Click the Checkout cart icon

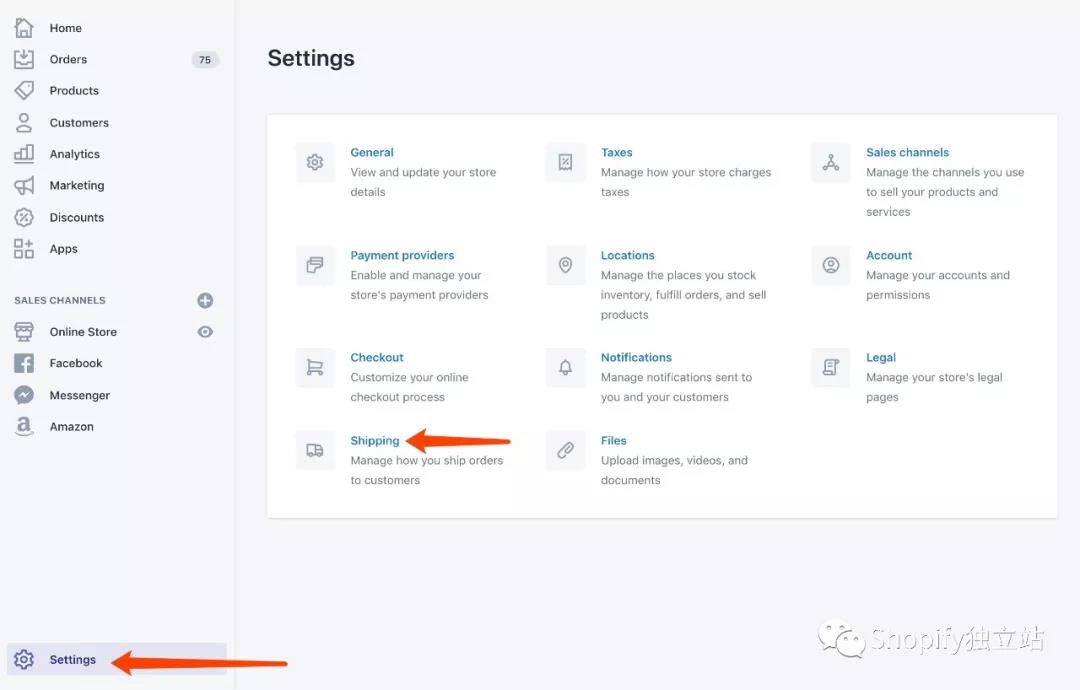[x=315, y=367]
